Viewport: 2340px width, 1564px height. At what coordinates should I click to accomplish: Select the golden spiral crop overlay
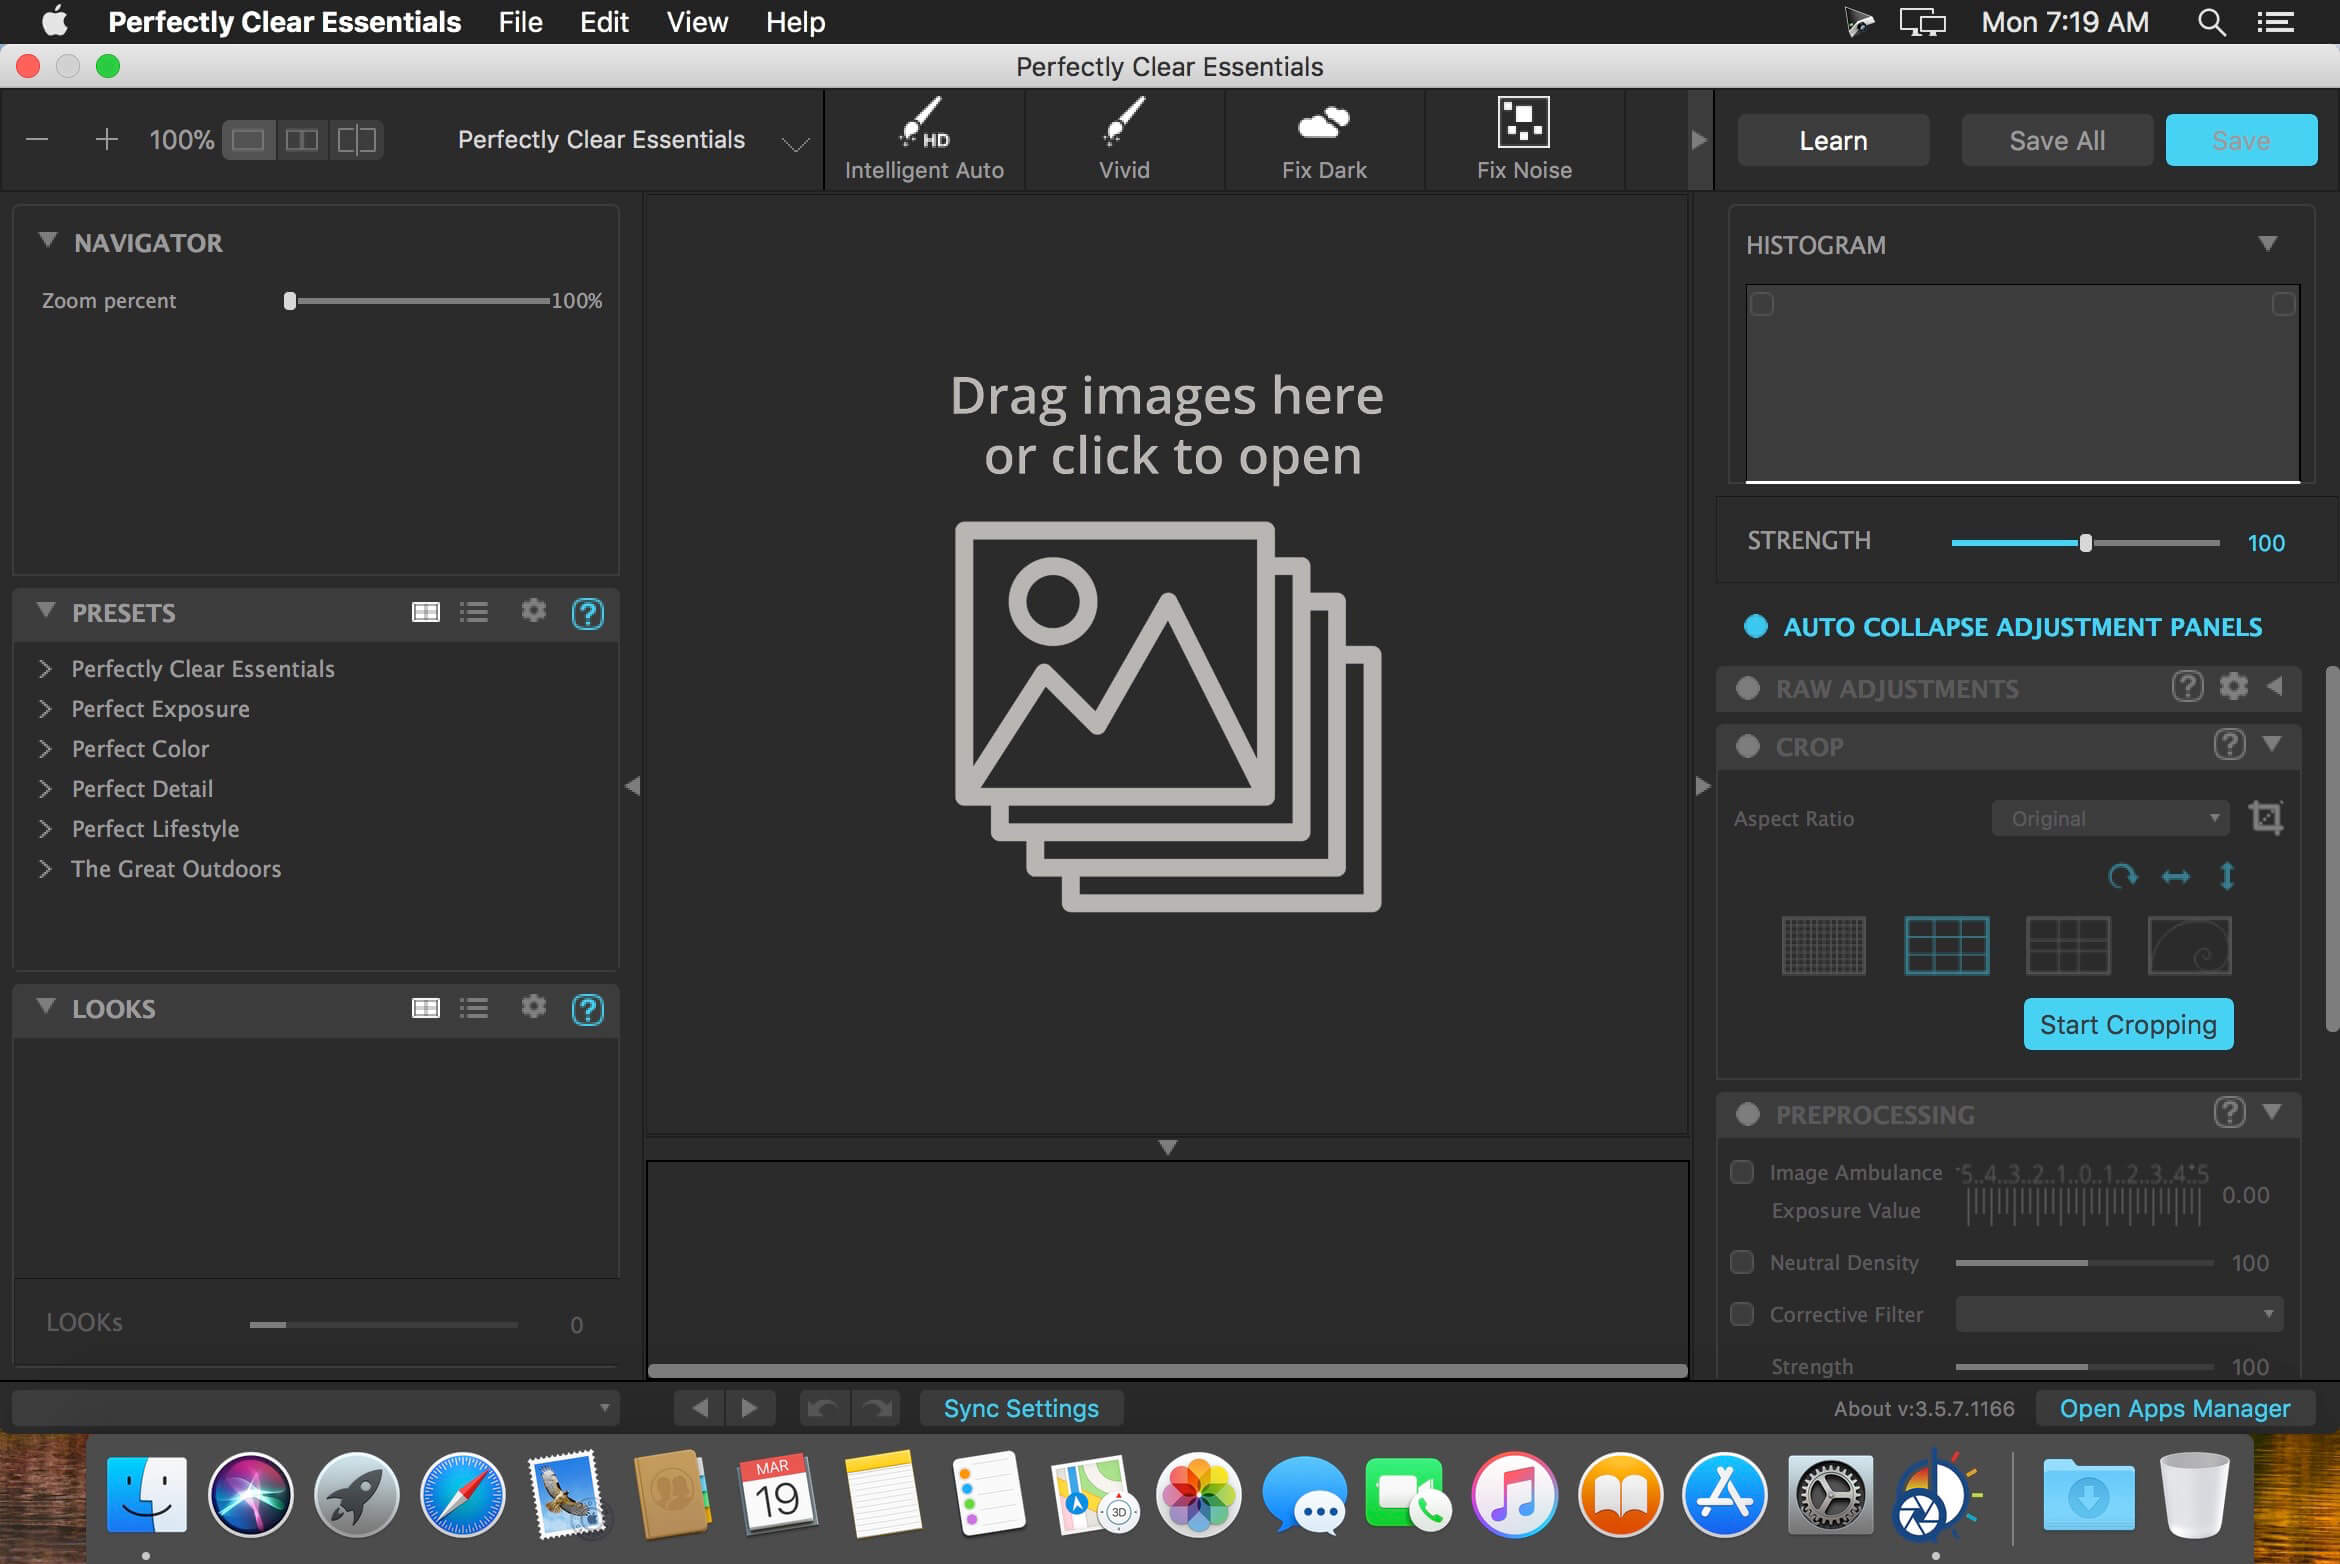click(2188, 945)
